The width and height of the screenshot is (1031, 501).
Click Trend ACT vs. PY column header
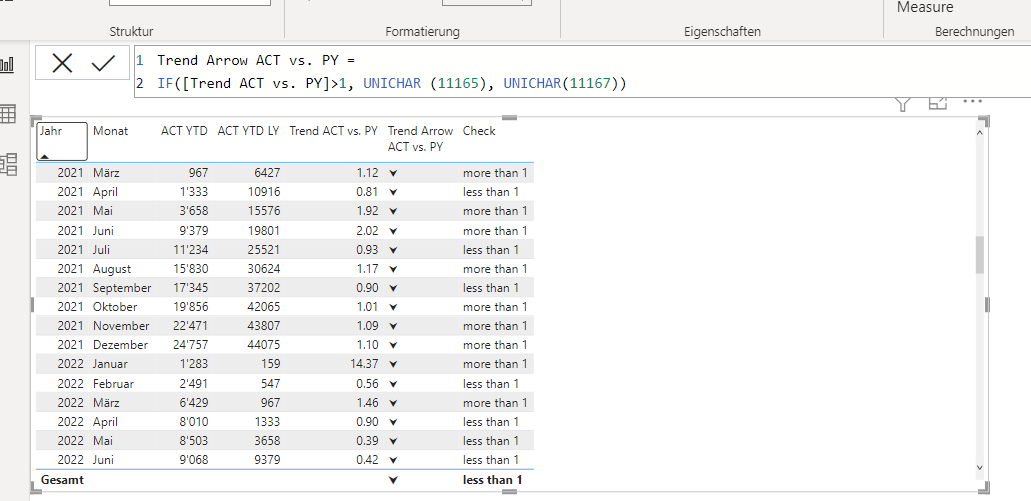click(x=333, y=131)
